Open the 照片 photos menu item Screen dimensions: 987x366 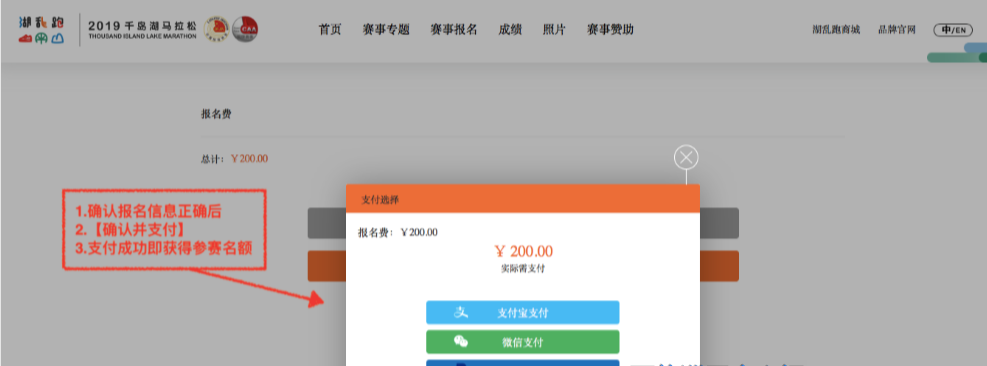[554, 30]
